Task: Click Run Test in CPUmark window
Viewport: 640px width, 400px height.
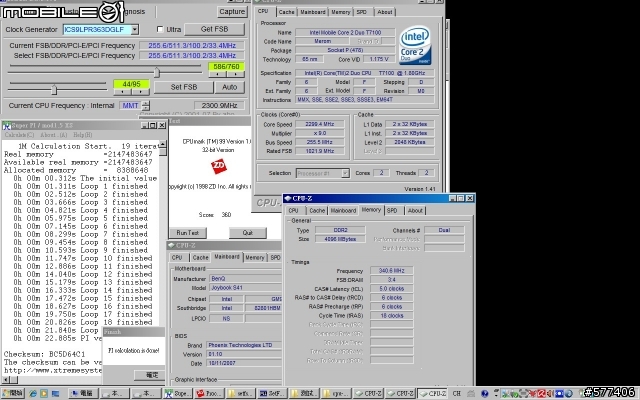Action: 187,233
